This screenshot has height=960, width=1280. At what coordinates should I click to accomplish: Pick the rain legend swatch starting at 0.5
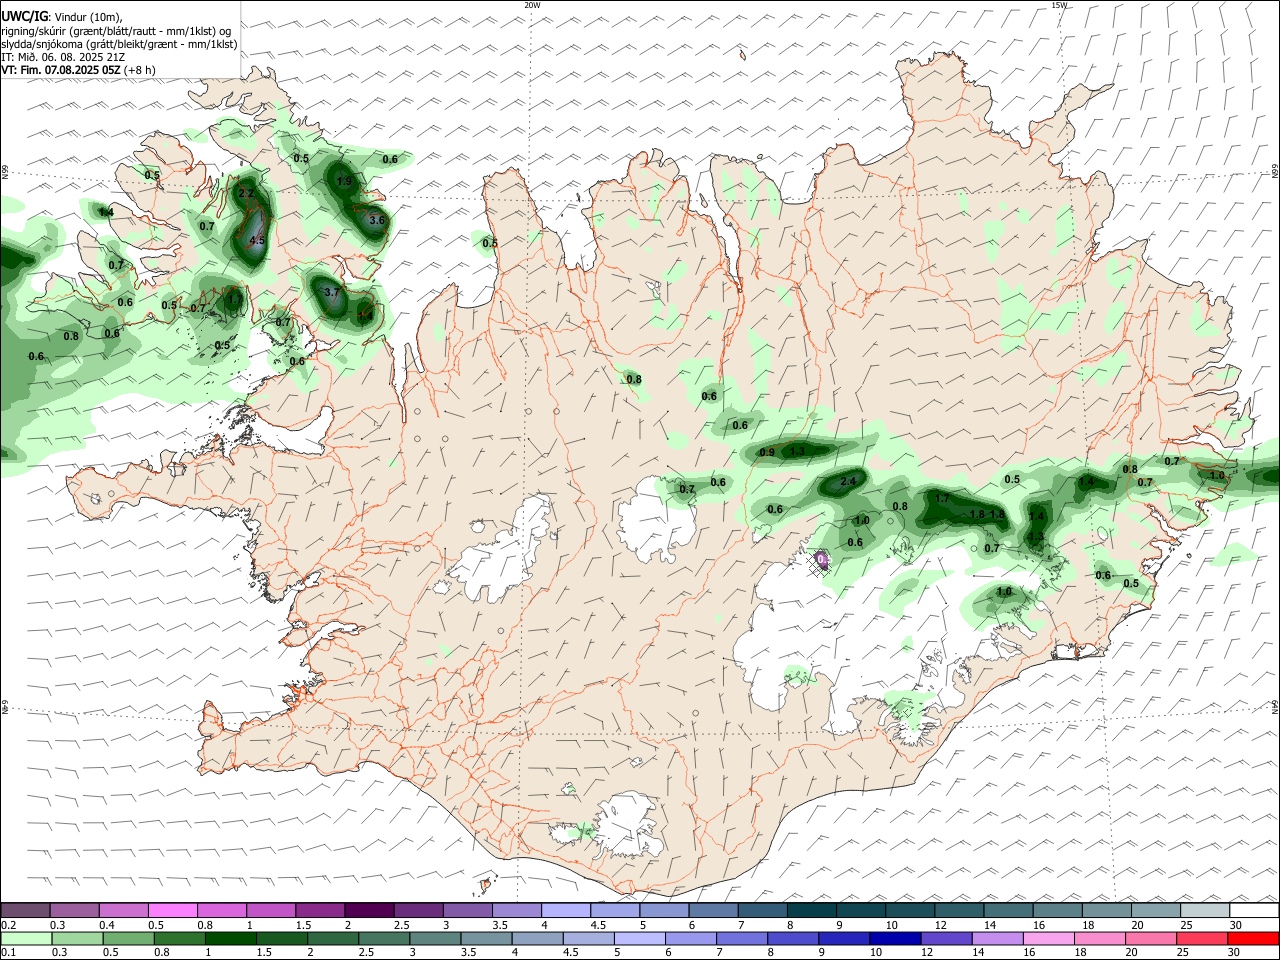[128, 938]
